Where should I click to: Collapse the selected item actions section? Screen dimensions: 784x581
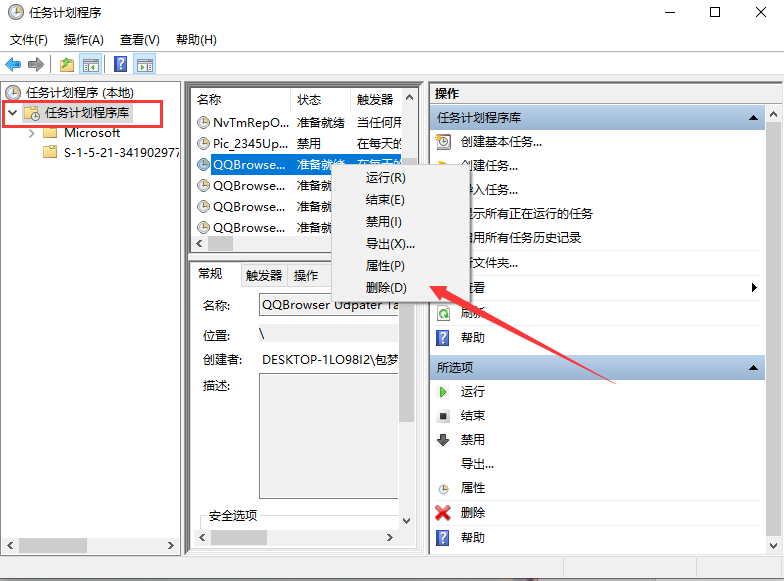point(757,368)
